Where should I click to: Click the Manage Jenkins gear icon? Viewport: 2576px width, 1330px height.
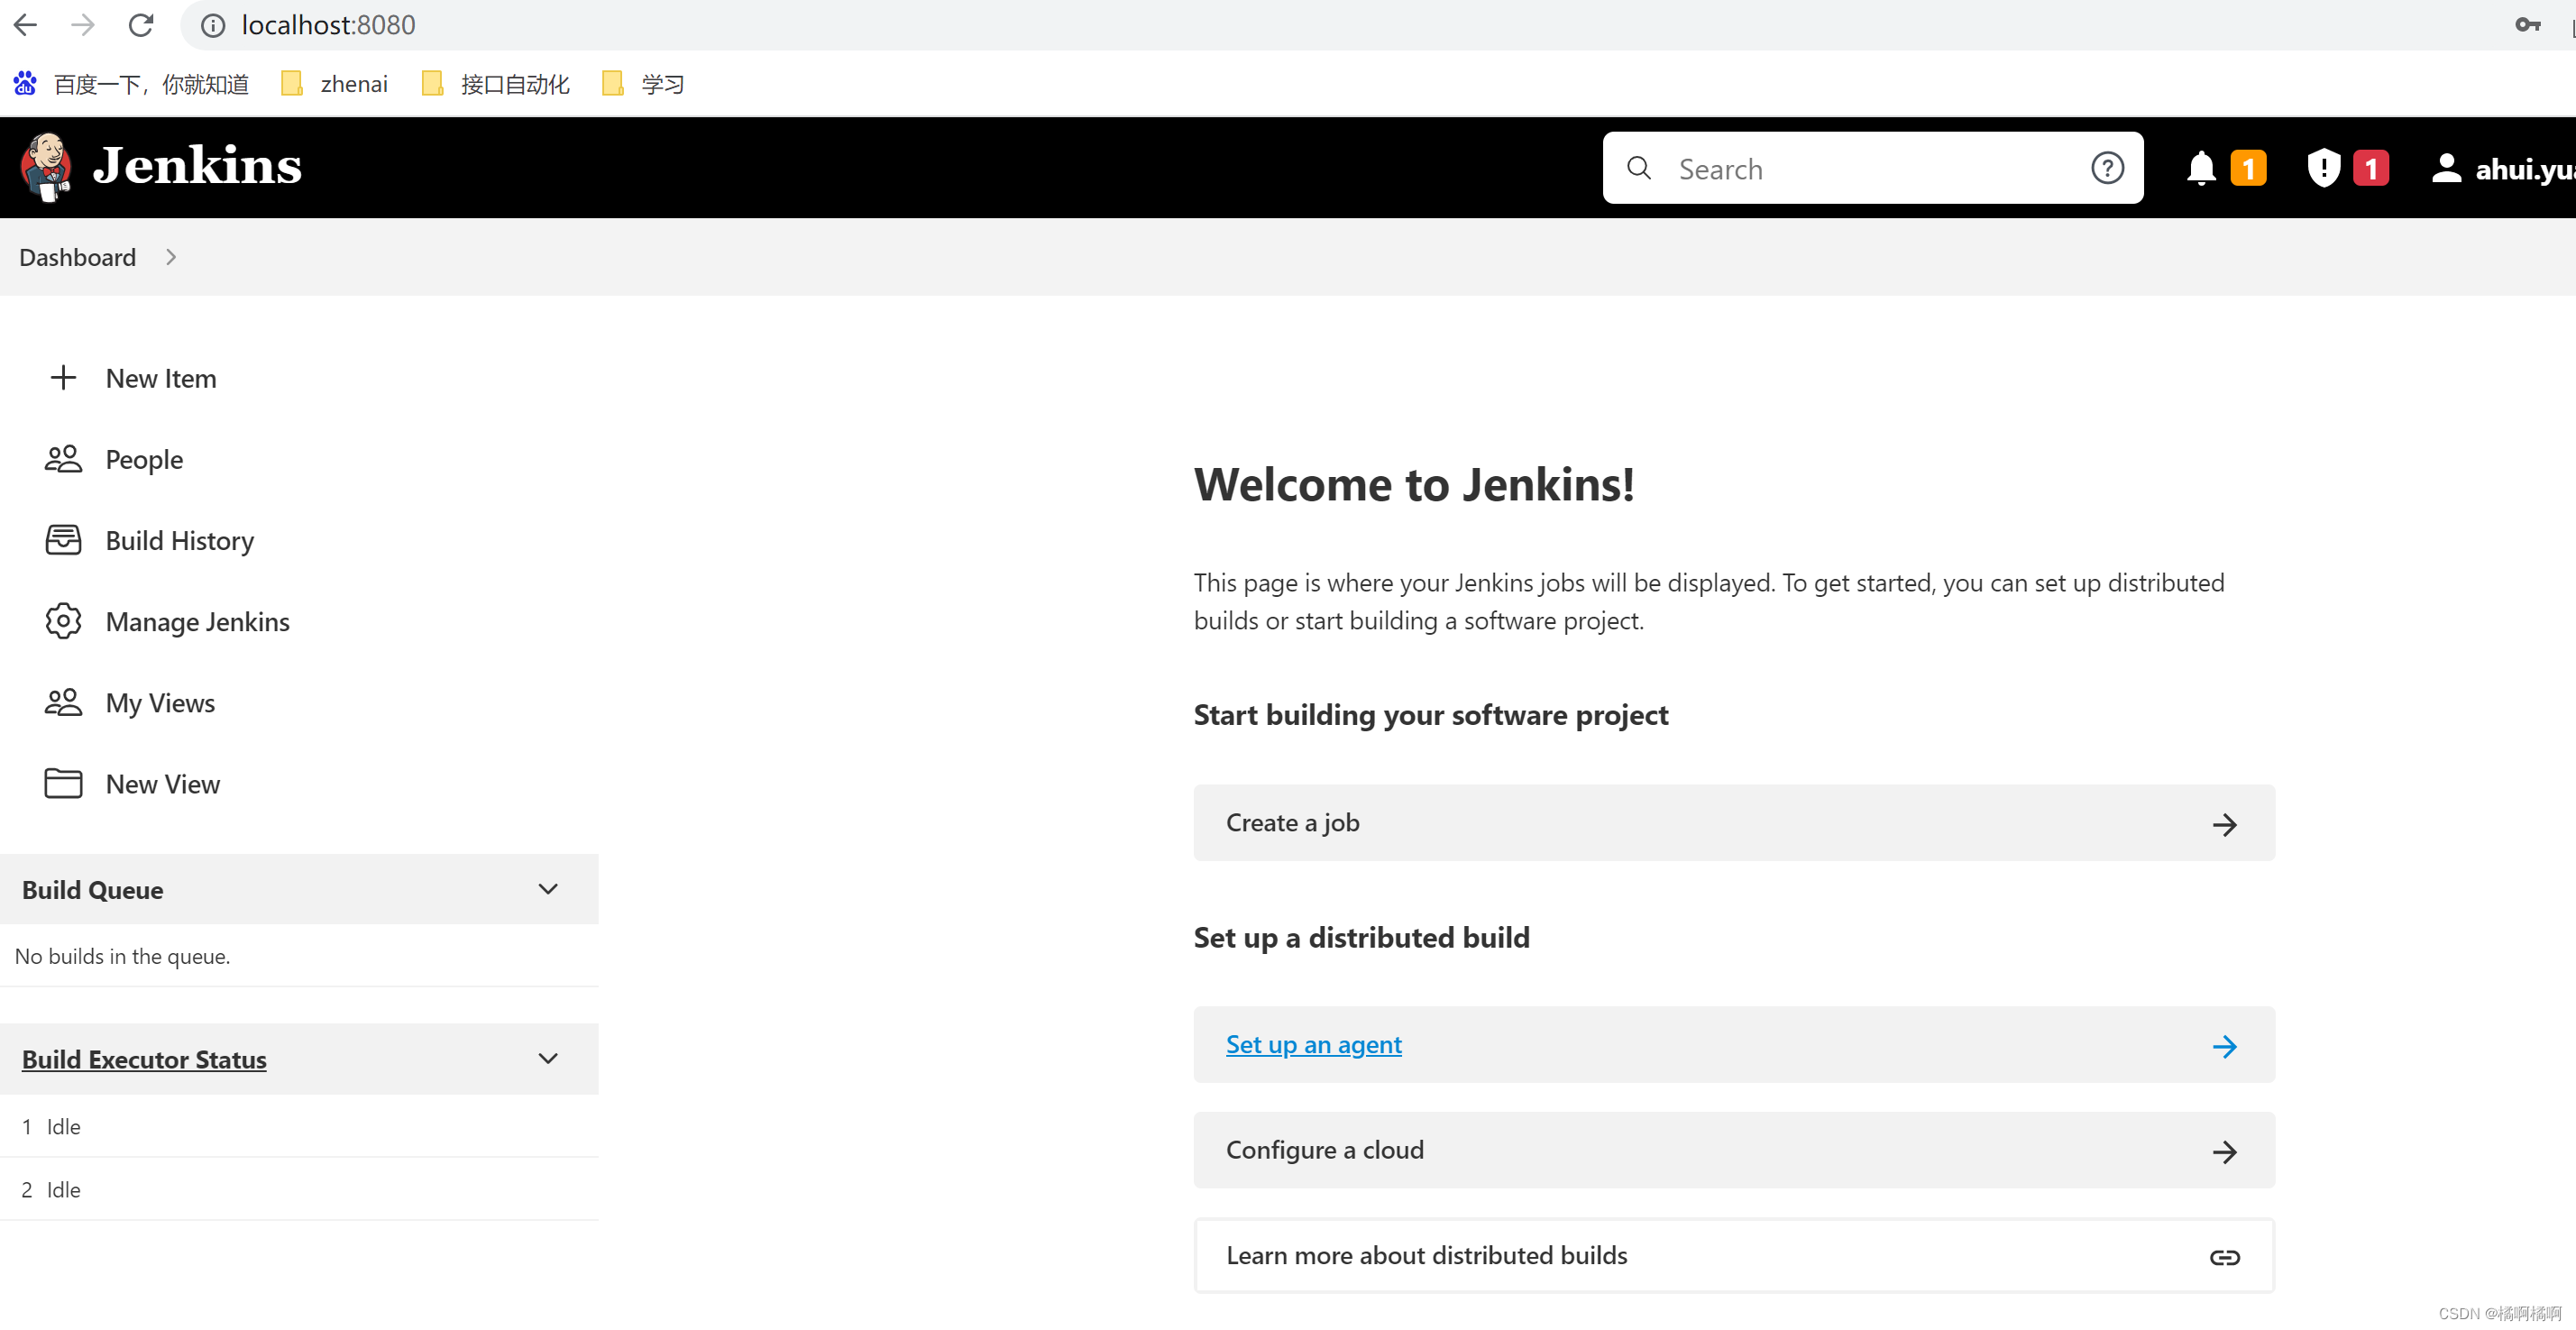pyautogui.click(x=63, y=620)
